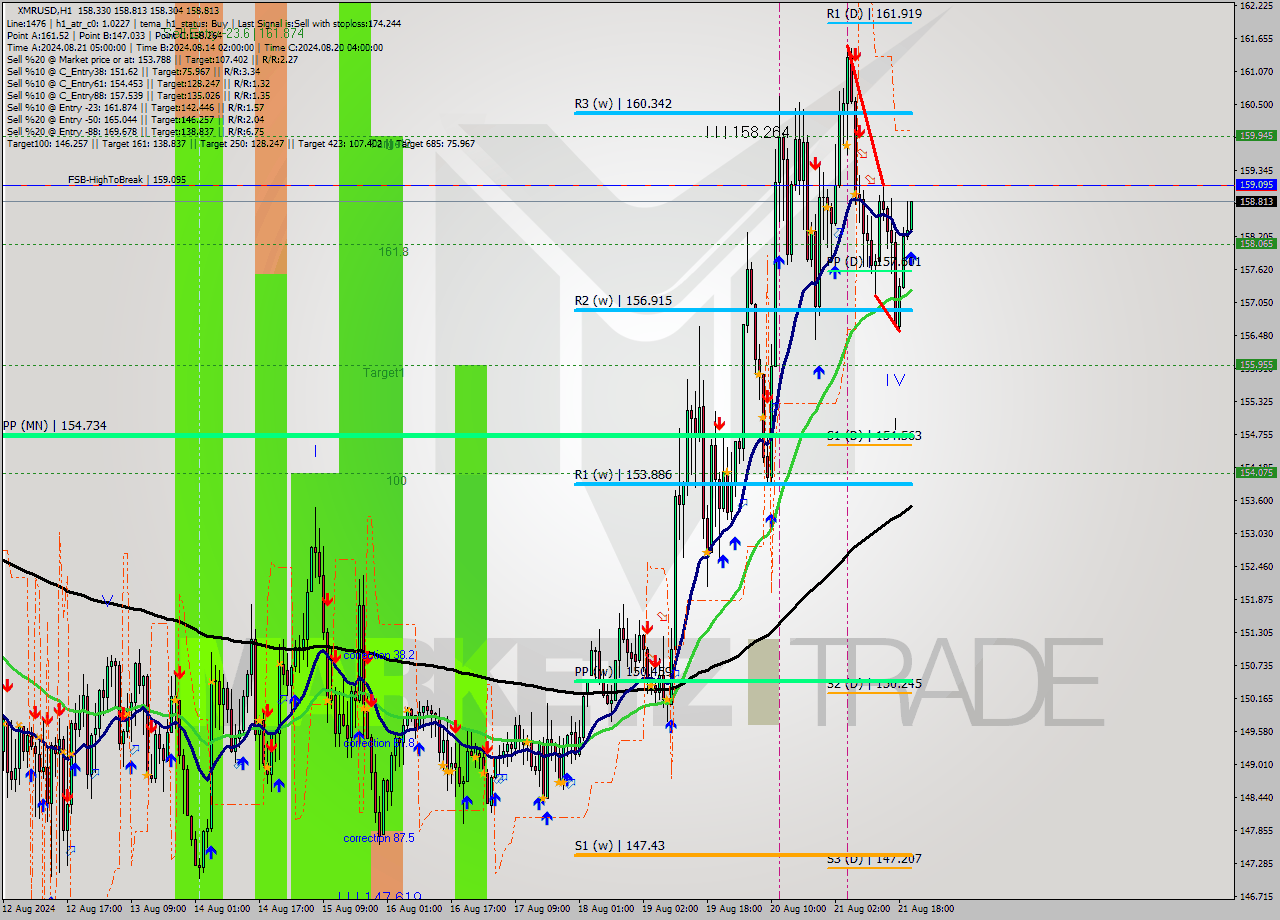This screenshot has width=1280, height=920.
Task: Select the correction 87.5 label
Action: [379, 838]
